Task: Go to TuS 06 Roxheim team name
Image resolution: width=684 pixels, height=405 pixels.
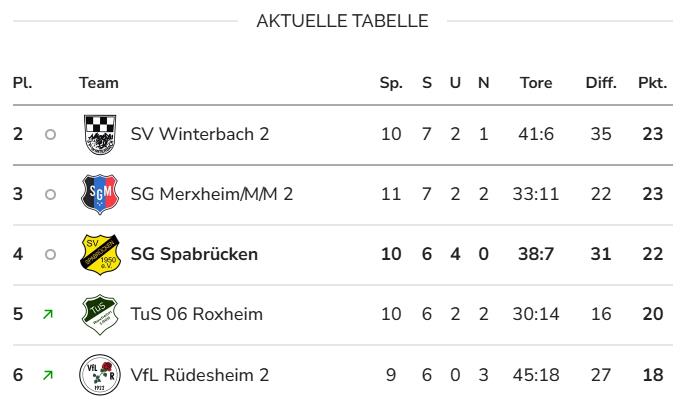Action: pos(197,315)
